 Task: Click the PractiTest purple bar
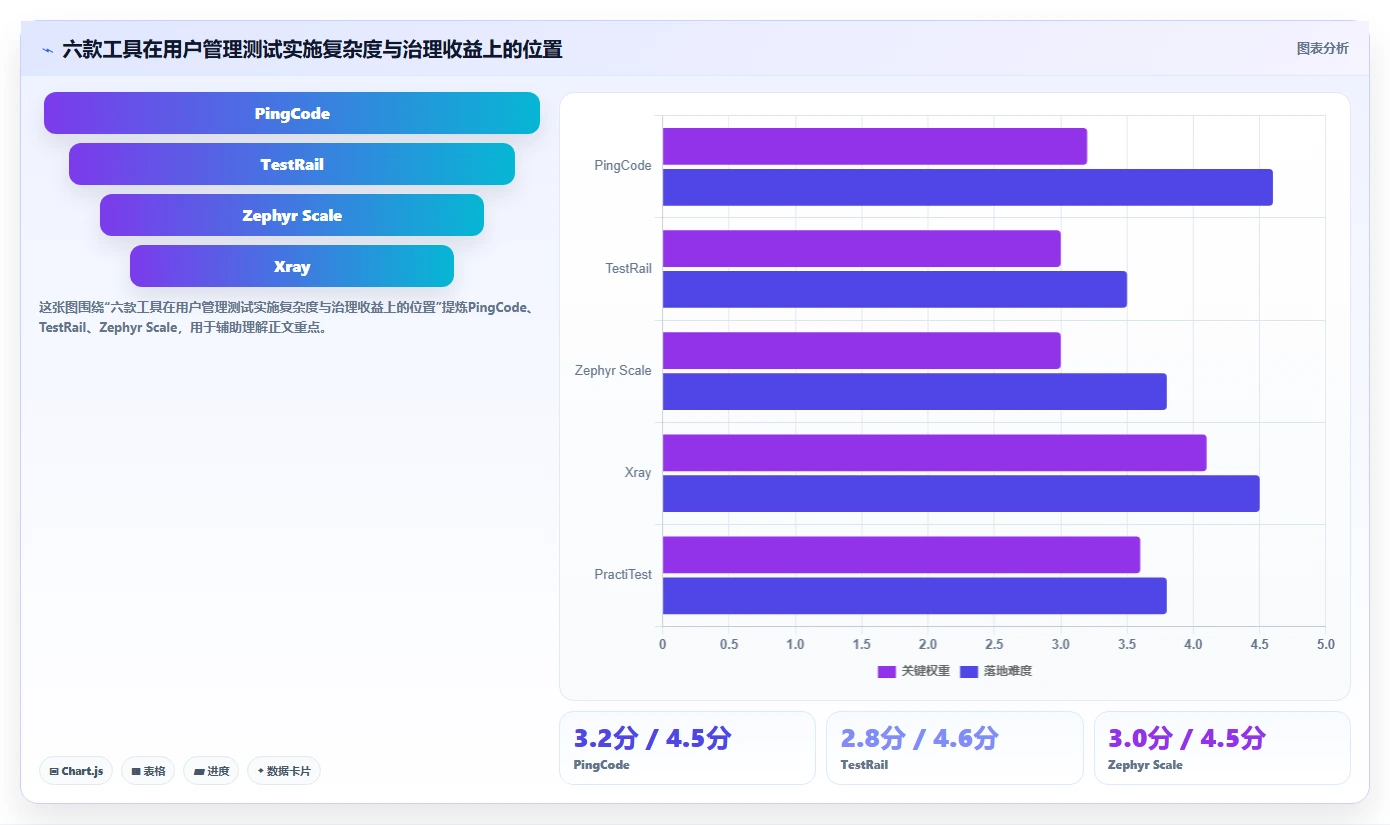pos(902,555)
